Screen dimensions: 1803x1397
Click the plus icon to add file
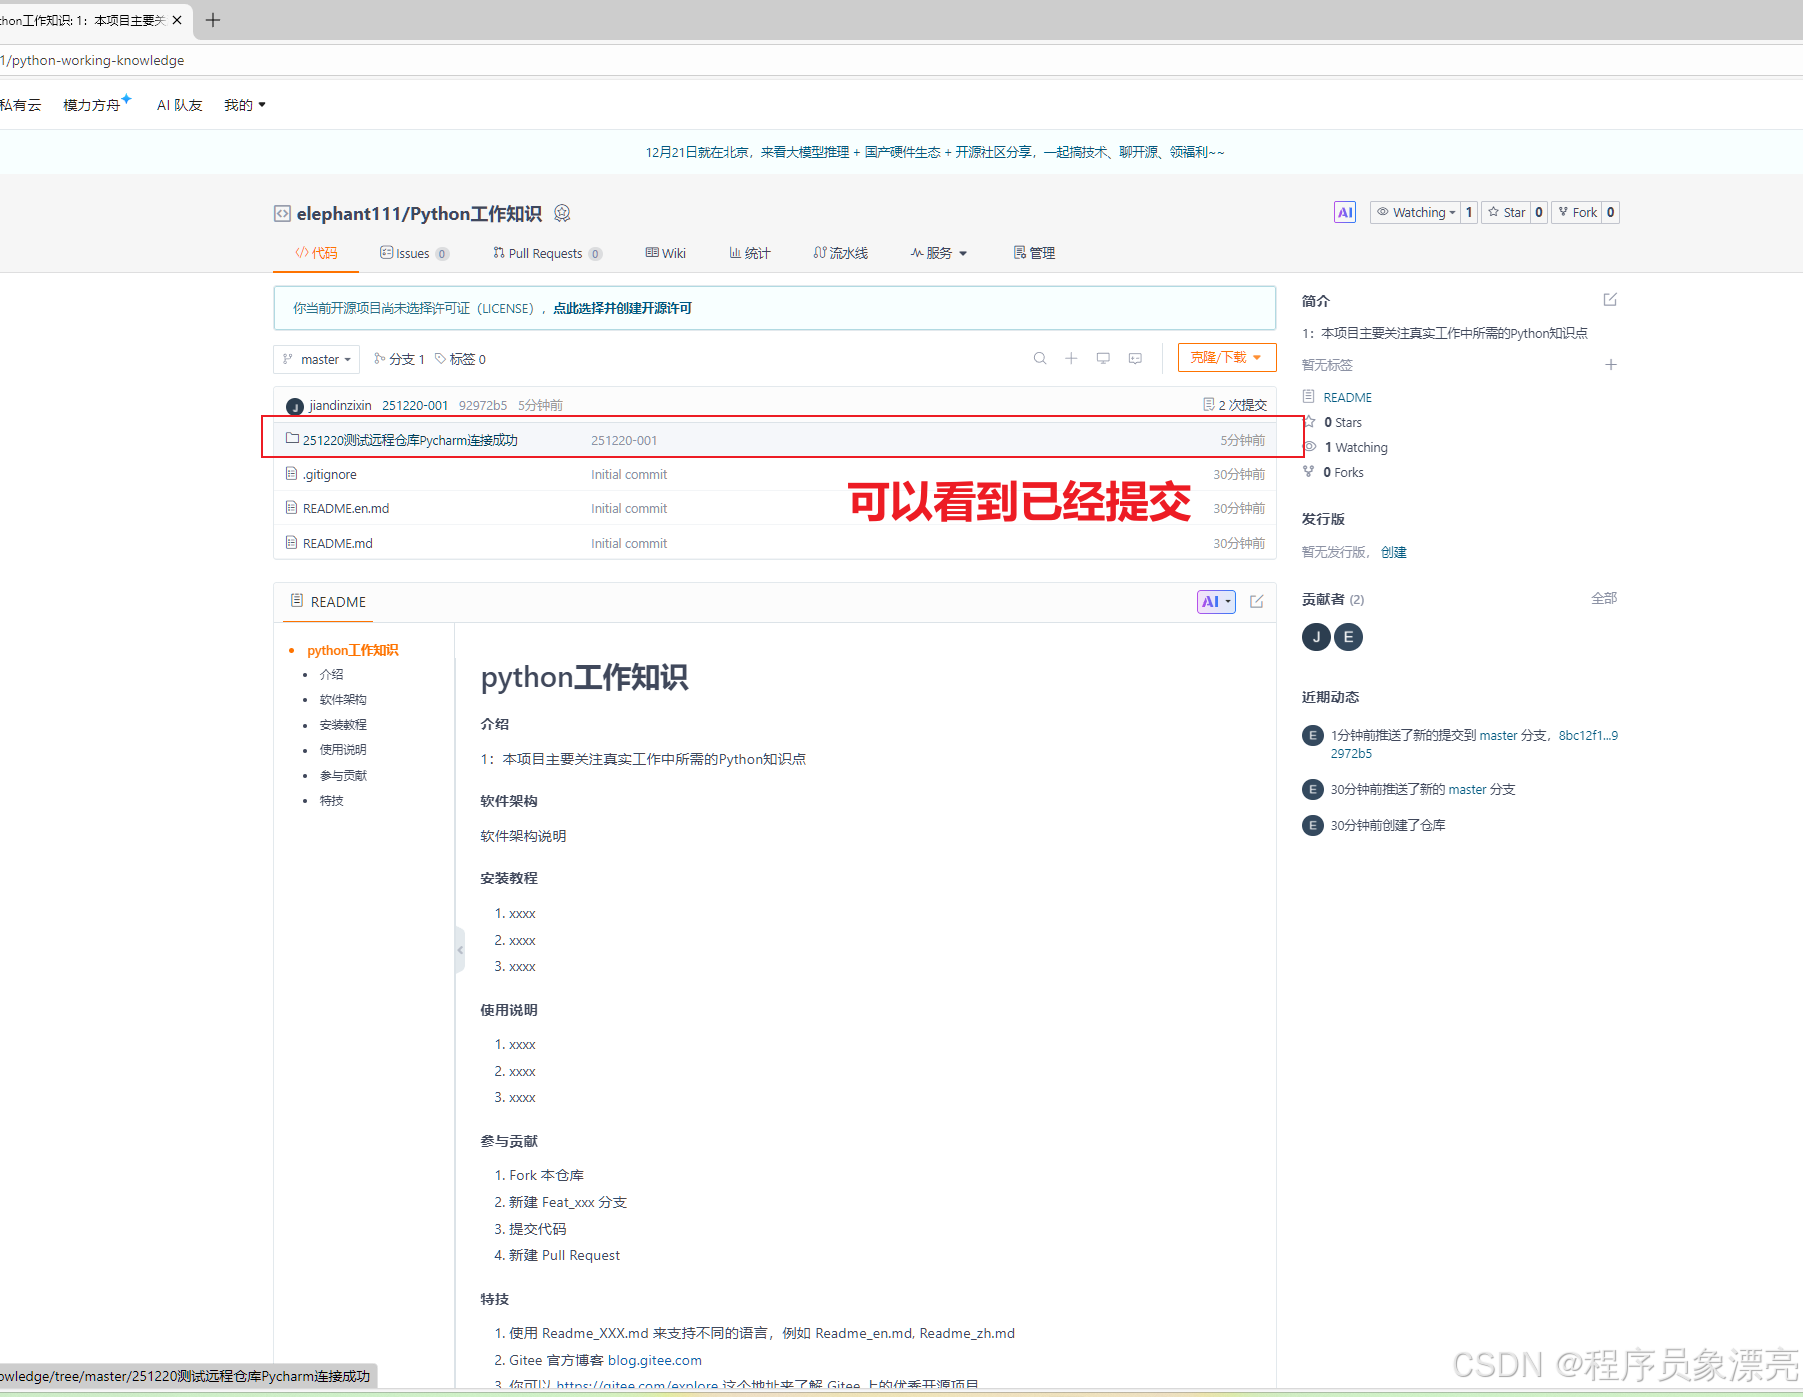coord(1071,358)
